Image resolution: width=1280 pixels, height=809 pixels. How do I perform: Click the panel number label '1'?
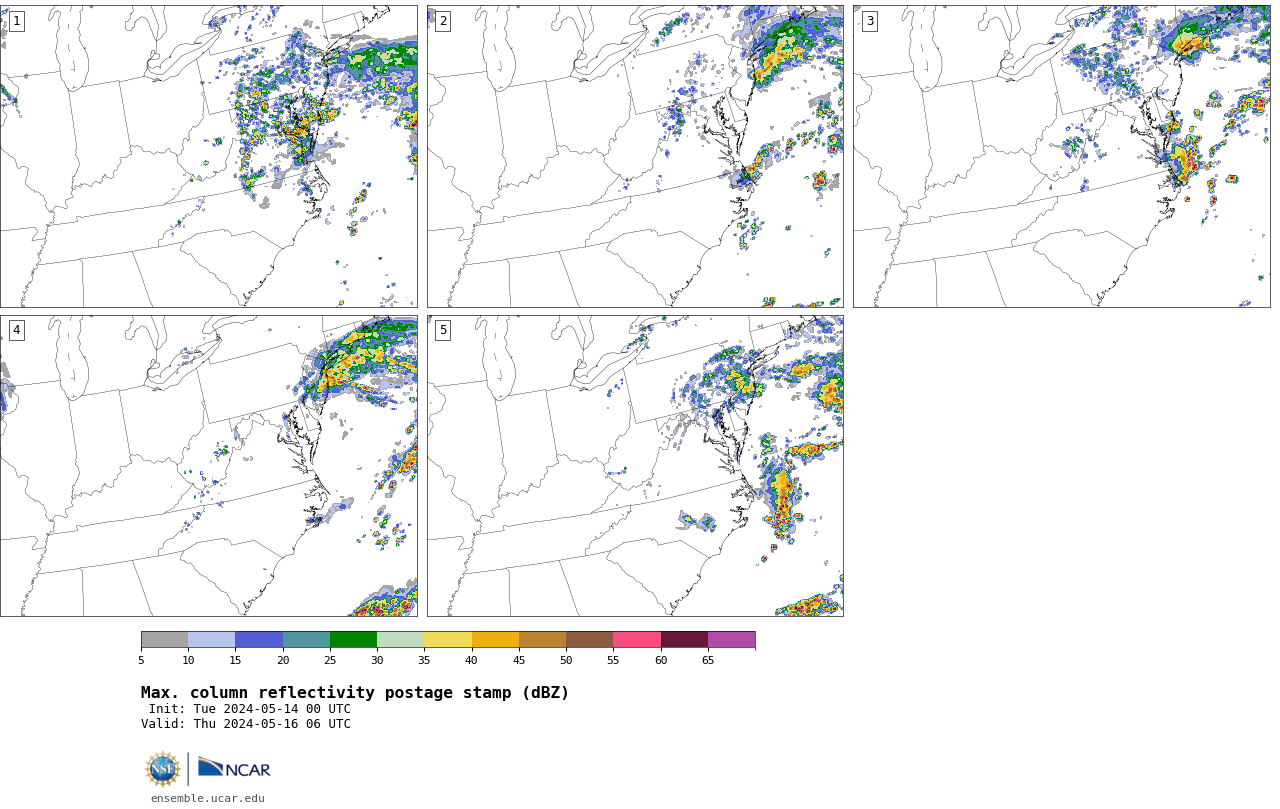pos(16,21)
